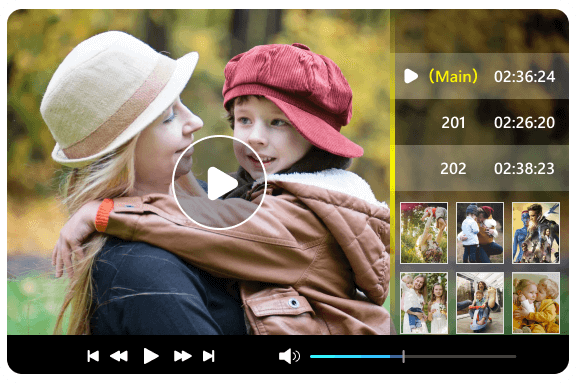Skip to previous chapter icon

click(x=93, y=356)
